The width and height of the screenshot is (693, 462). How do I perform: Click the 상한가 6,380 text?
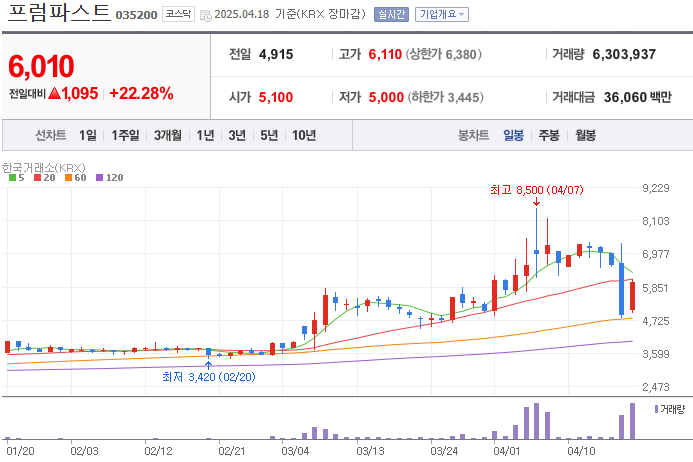click(x=444, y=54)
